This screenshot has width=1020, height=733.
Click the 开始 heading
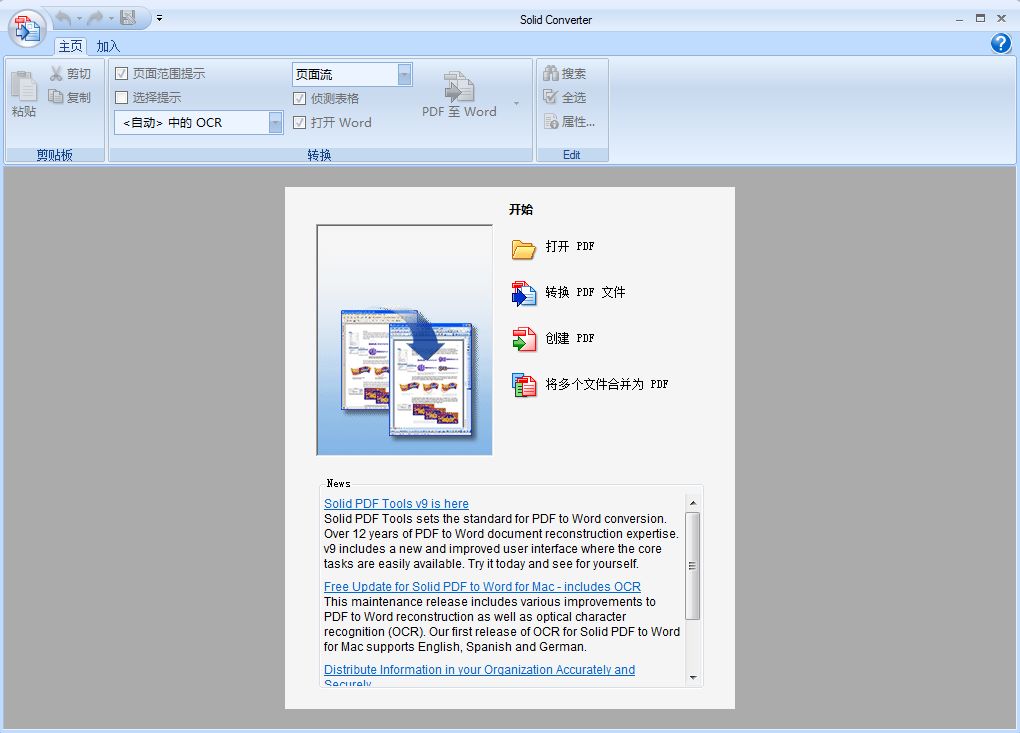tap(521, 209)
